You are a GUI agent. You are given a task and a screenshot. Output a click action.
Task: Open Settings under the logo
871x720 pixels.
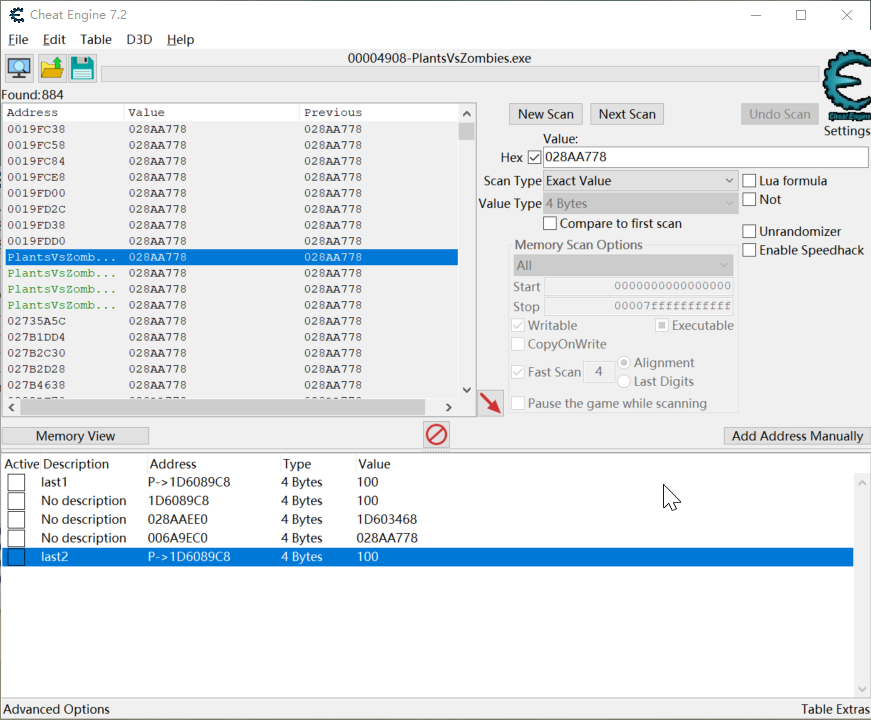[x=847, y=131]
